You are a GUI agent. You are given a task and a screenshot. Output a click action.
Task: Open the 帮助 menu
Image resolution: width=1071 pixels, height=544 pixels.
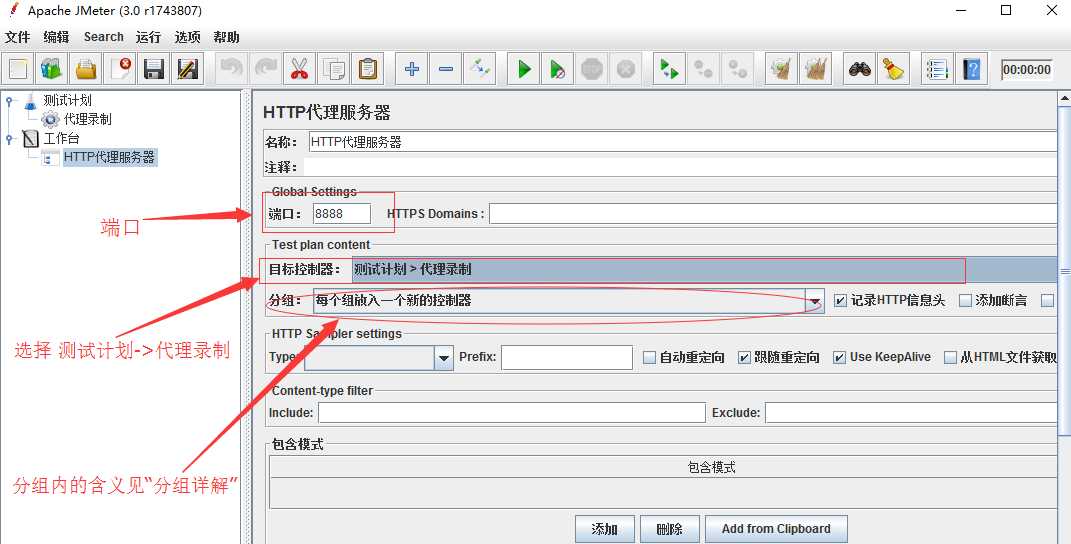[226, 37]
